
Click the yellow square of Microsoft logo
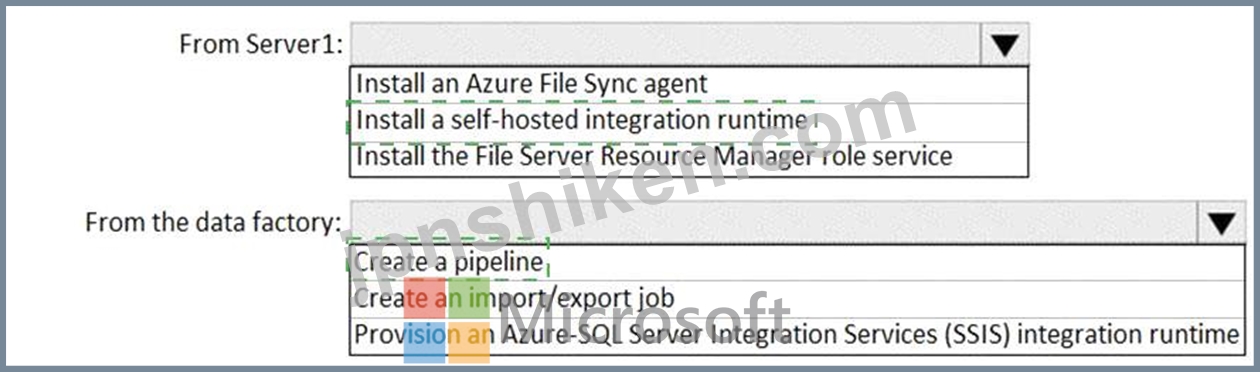click(x=469, y=343)
